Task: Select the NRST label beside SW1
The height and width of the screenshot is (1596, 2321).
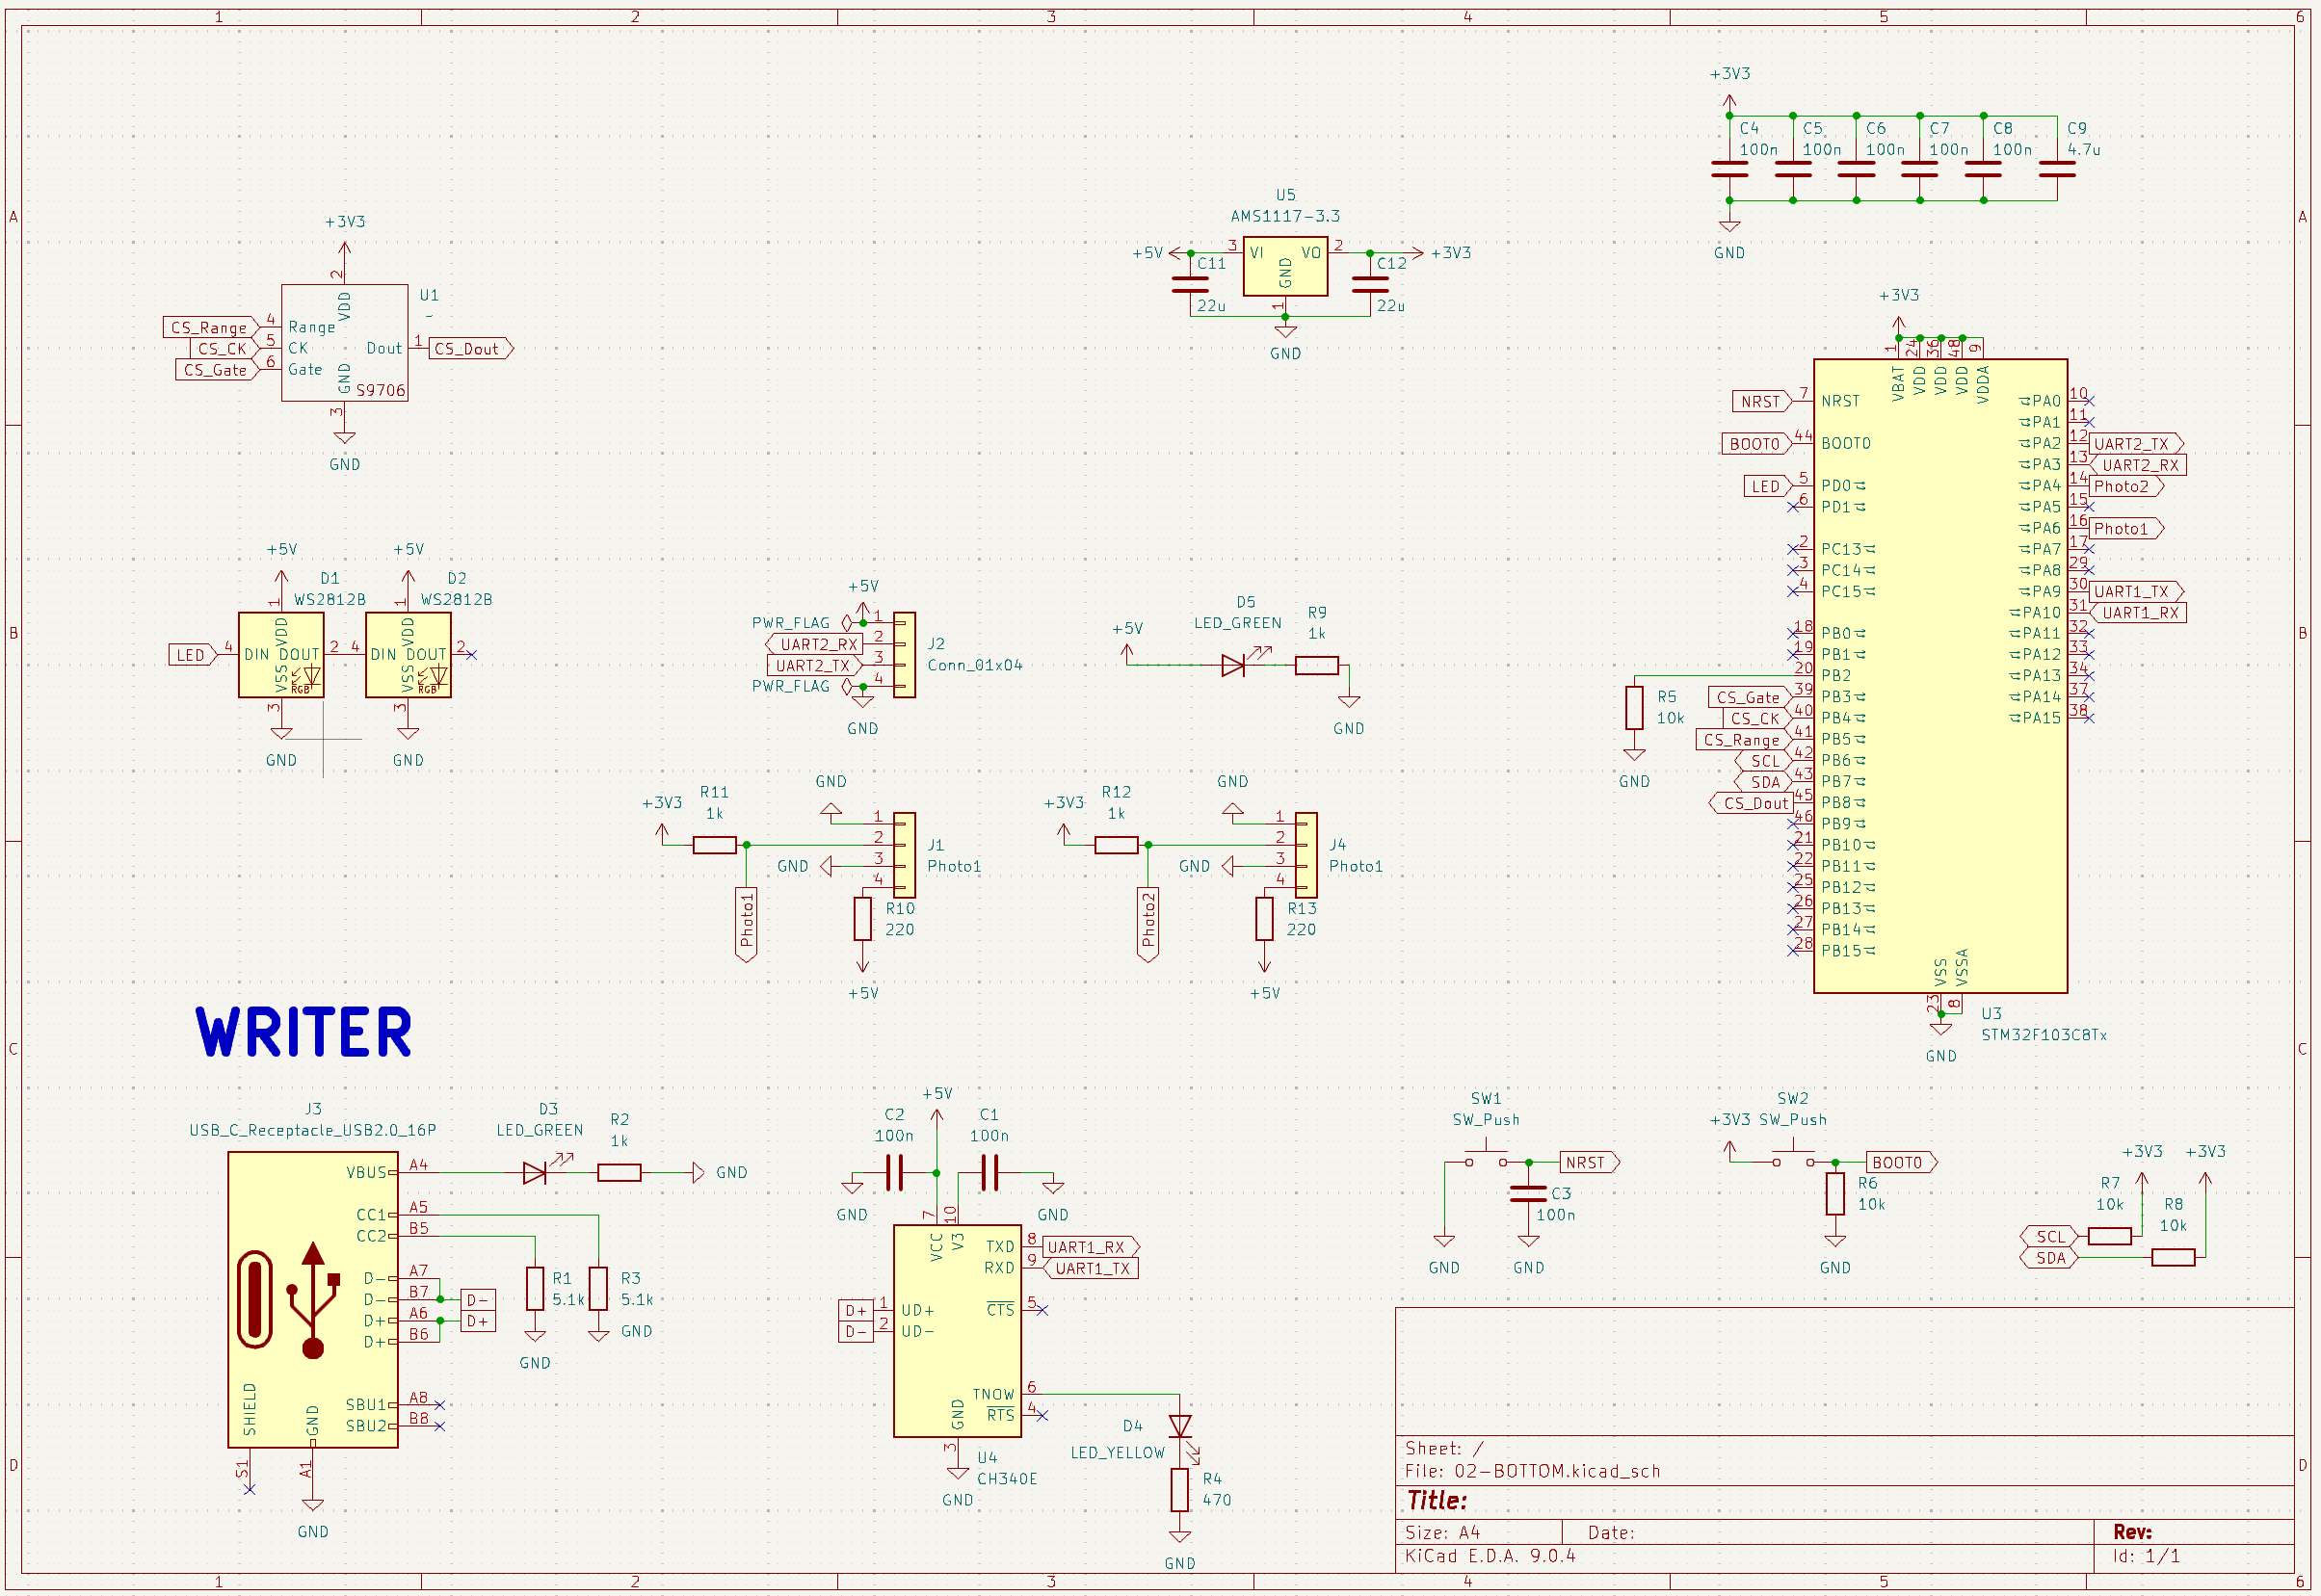Action: point(1587,1163)
